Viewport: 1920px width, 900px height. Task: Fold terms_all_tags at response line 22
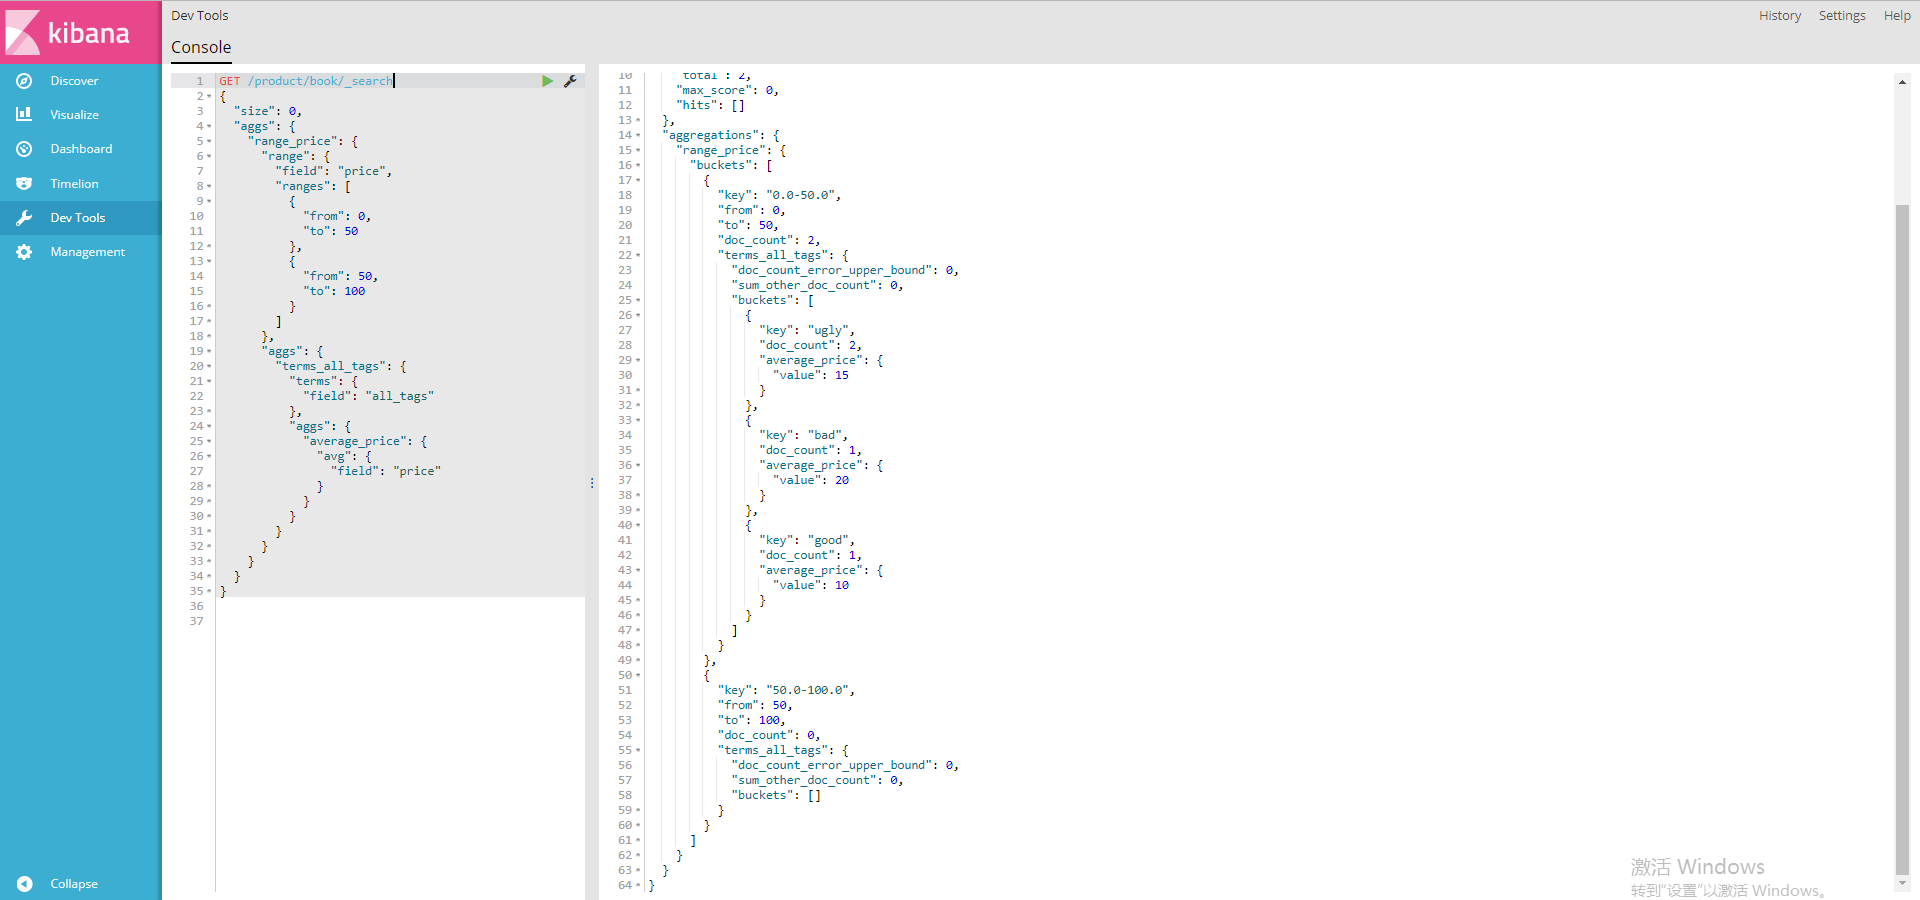click(638, 255)
